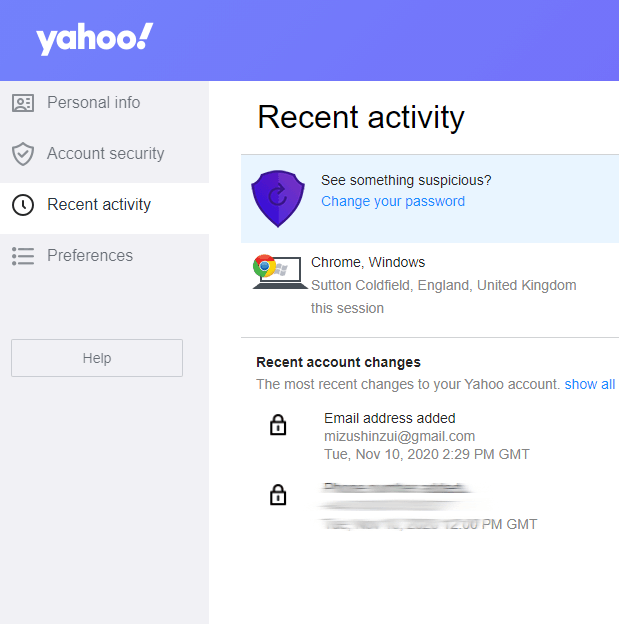
Task: Click the Chrome laptop device icon
Action: (277, 272)
